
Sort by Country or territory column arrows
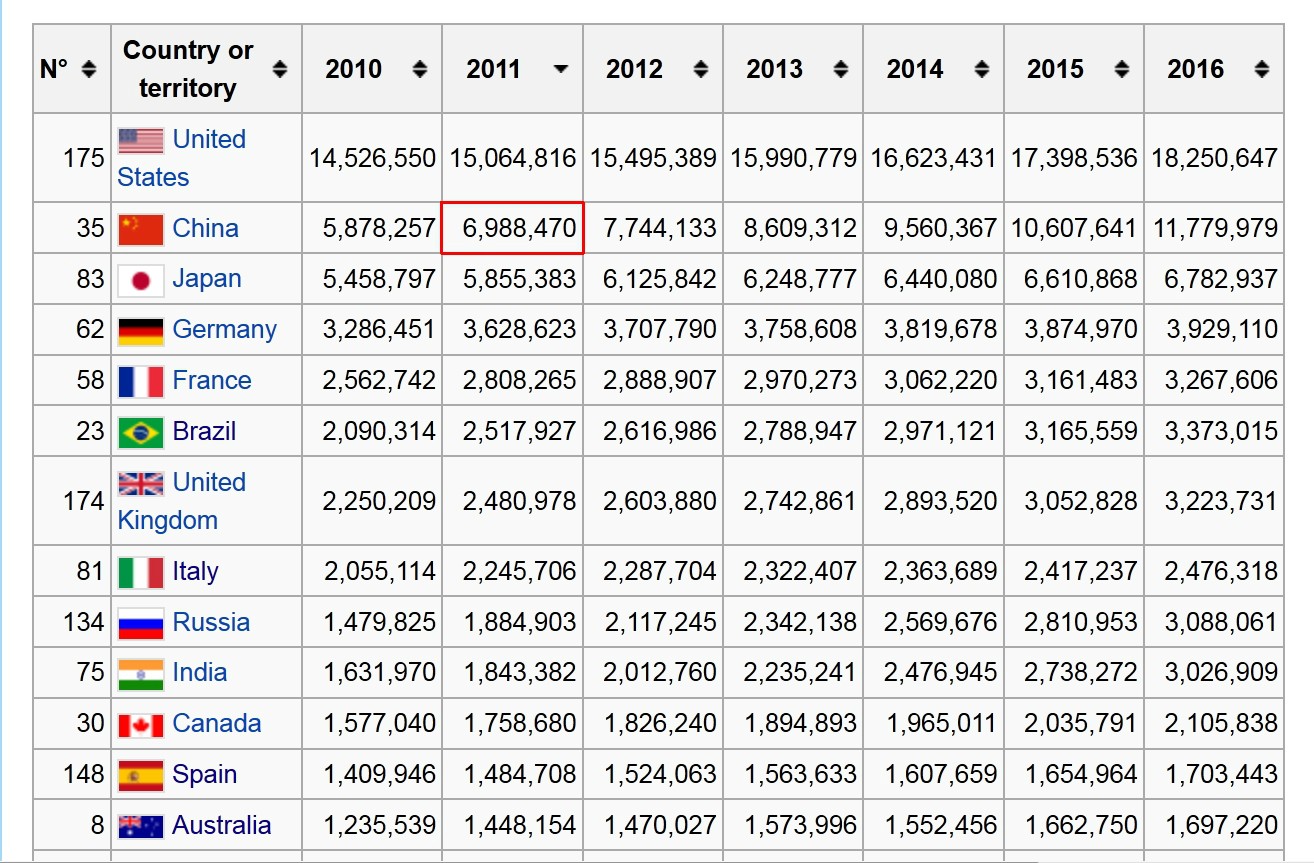[x=280, y=69]
